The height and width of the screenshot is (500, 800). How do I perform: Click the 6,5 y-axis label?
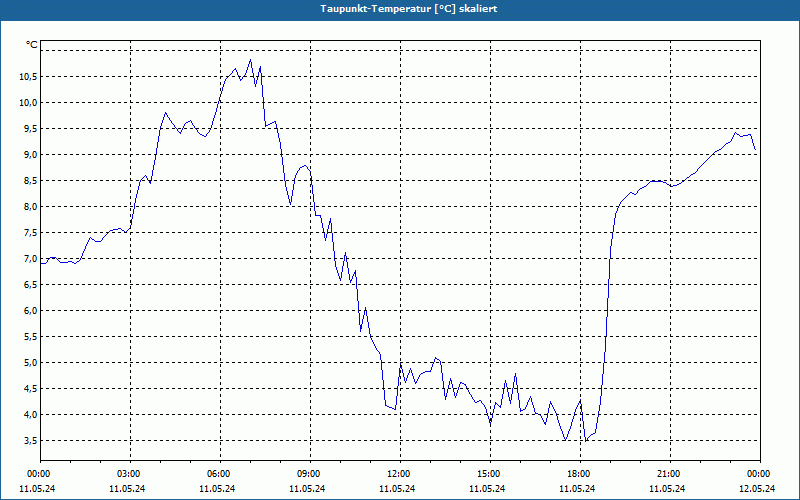point(30,285)
